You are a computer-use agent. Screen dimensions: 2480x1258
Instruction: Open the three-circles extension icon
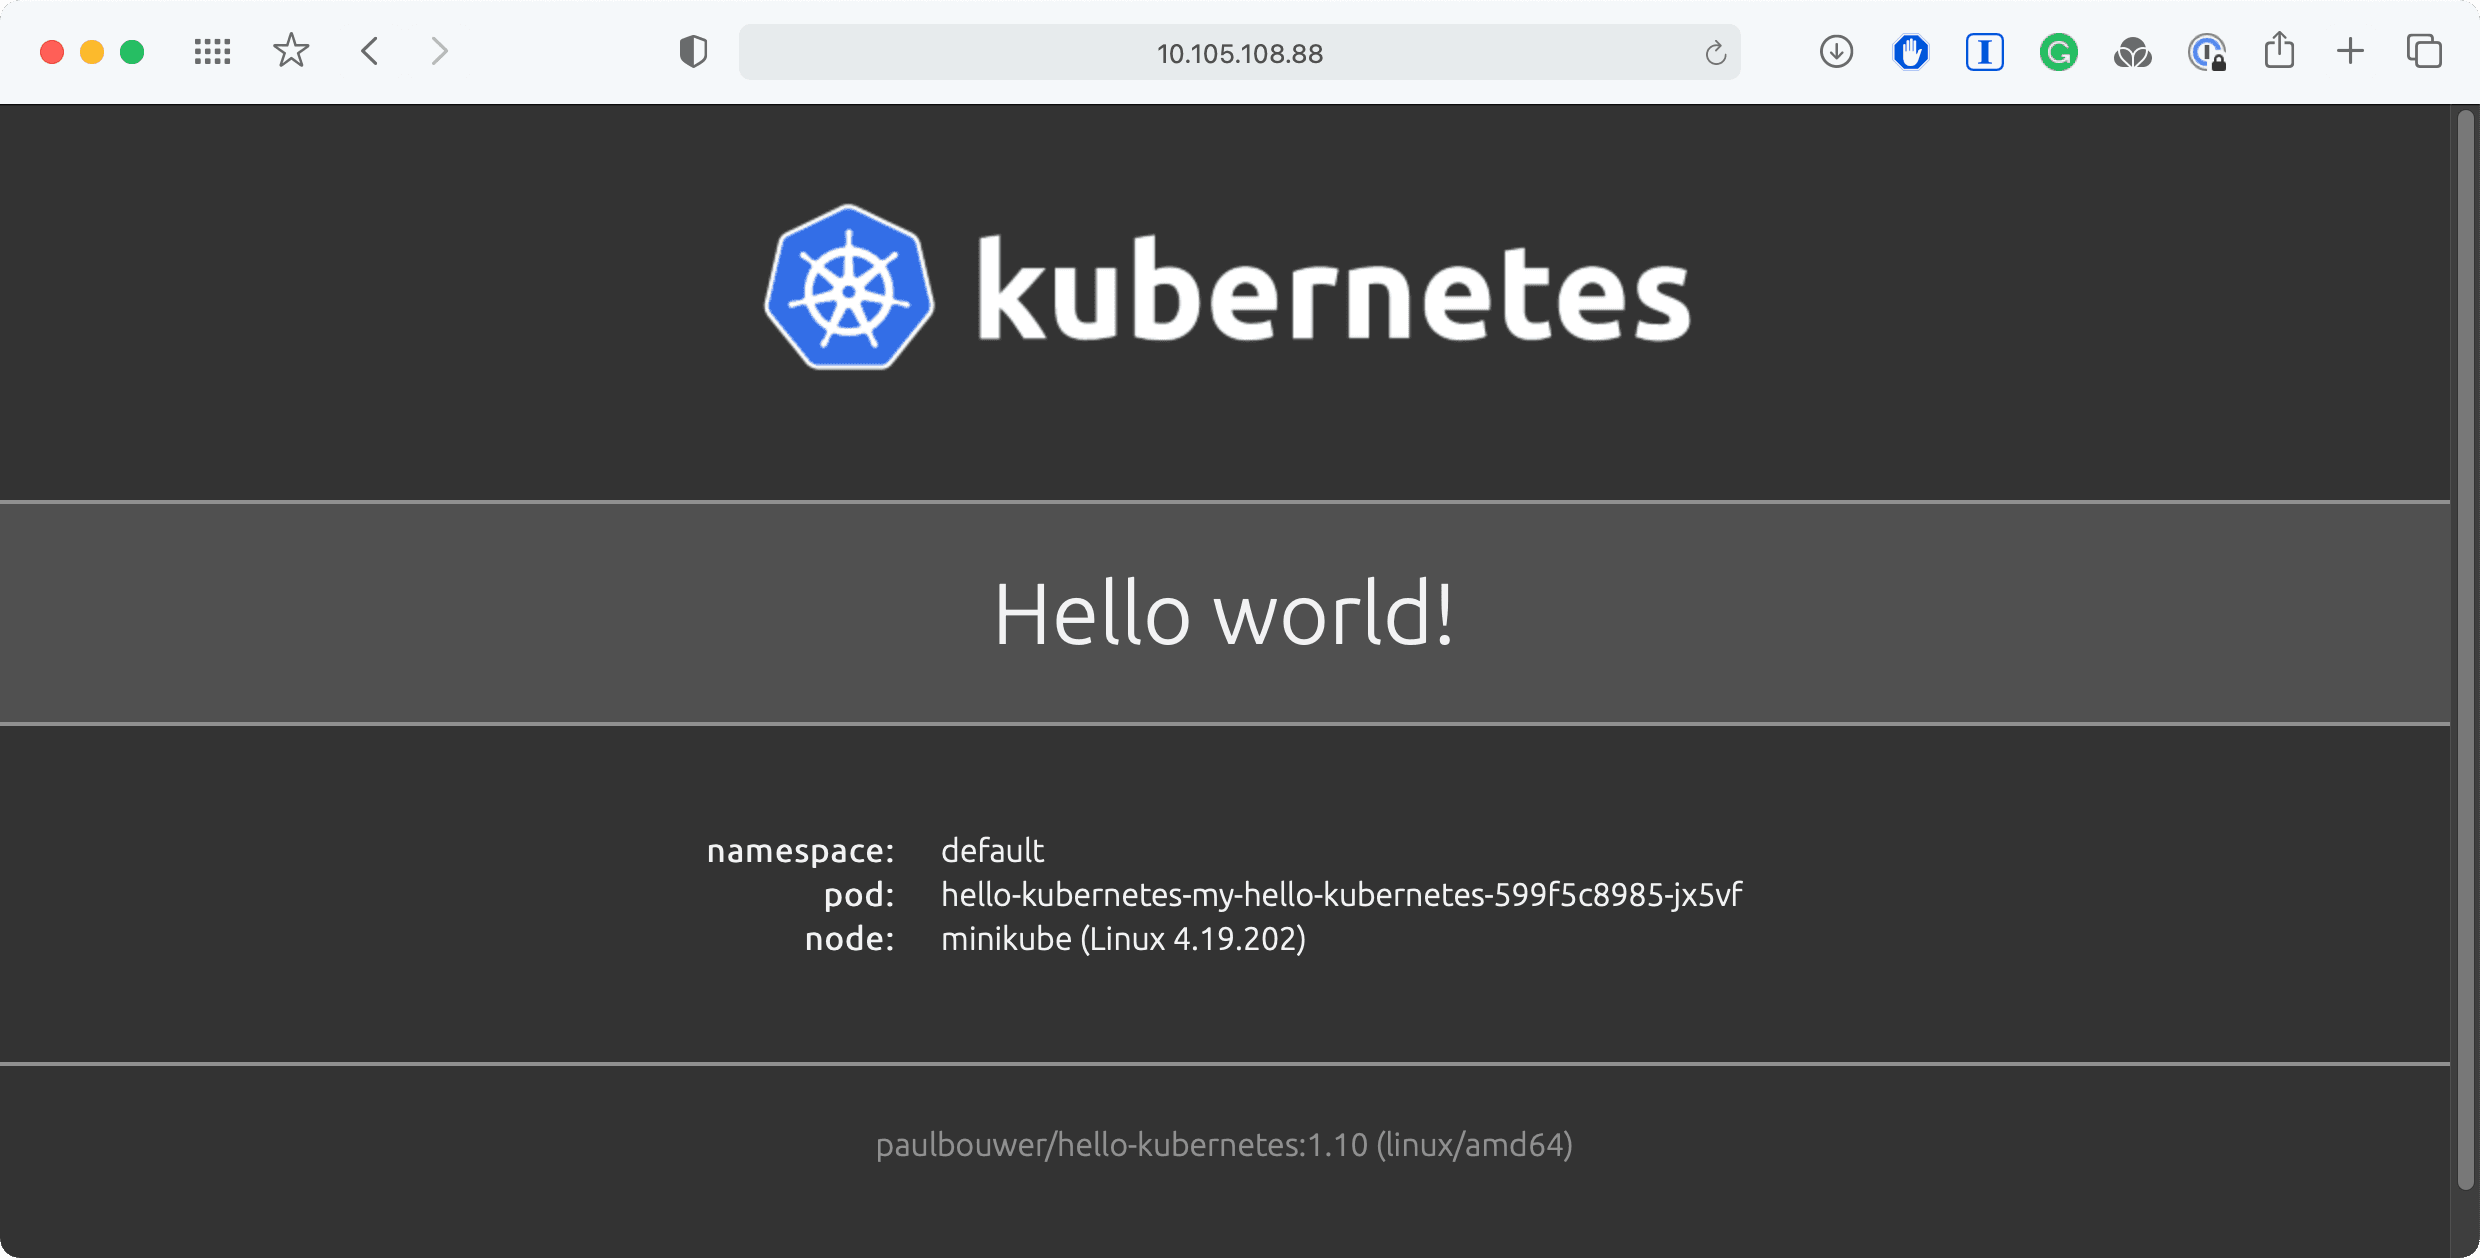[2132, 53]
